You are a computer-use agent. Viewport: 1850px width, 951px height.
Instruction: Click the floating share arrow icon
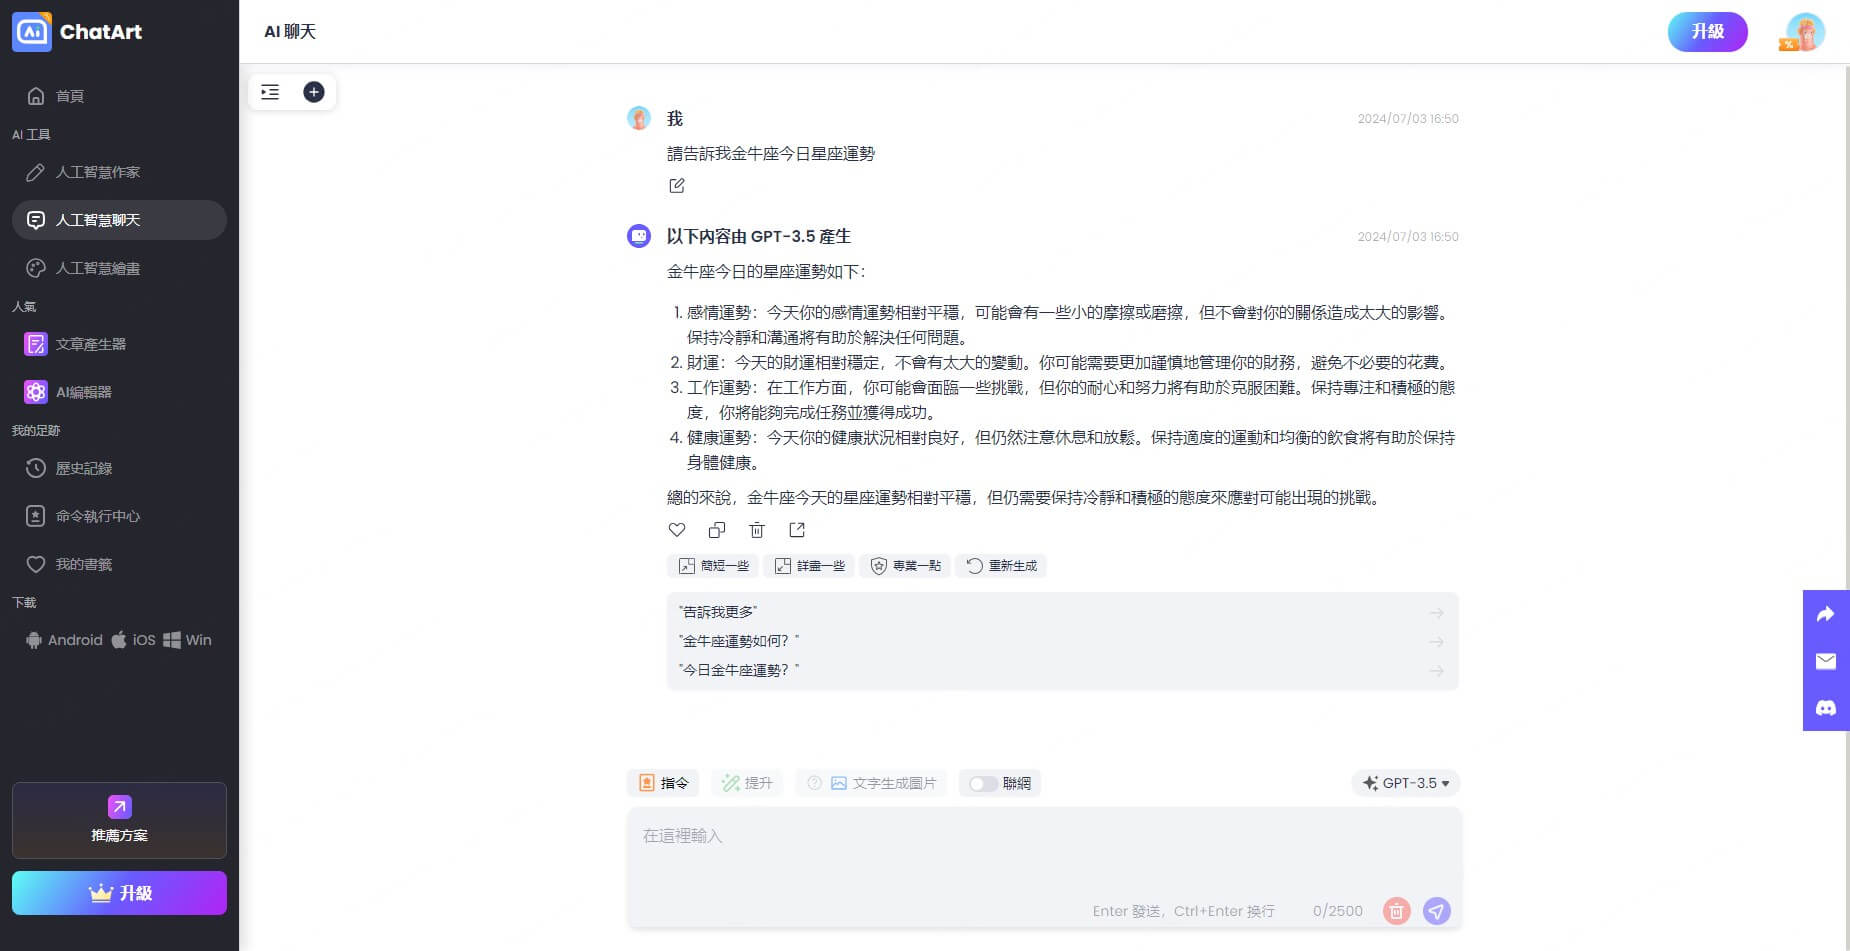pos(1826,614)
